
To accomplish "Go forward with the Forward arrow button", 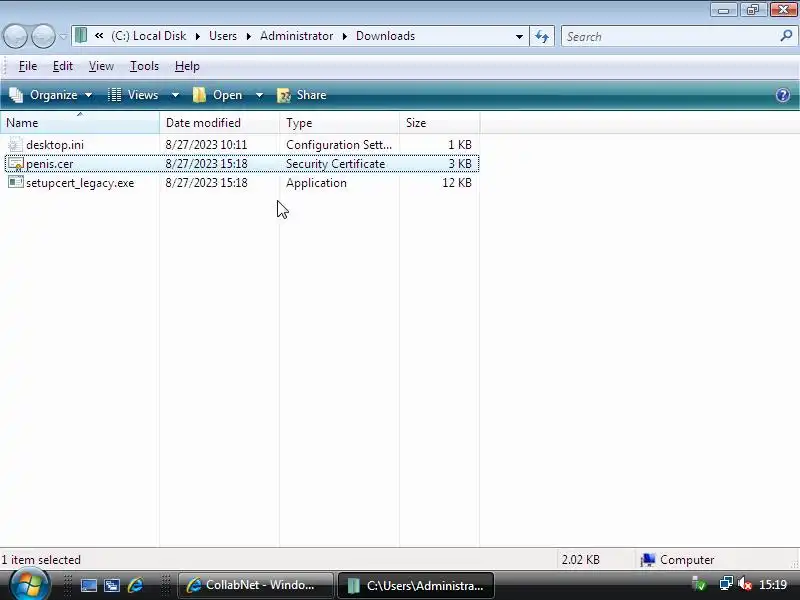I will [43, 36].
